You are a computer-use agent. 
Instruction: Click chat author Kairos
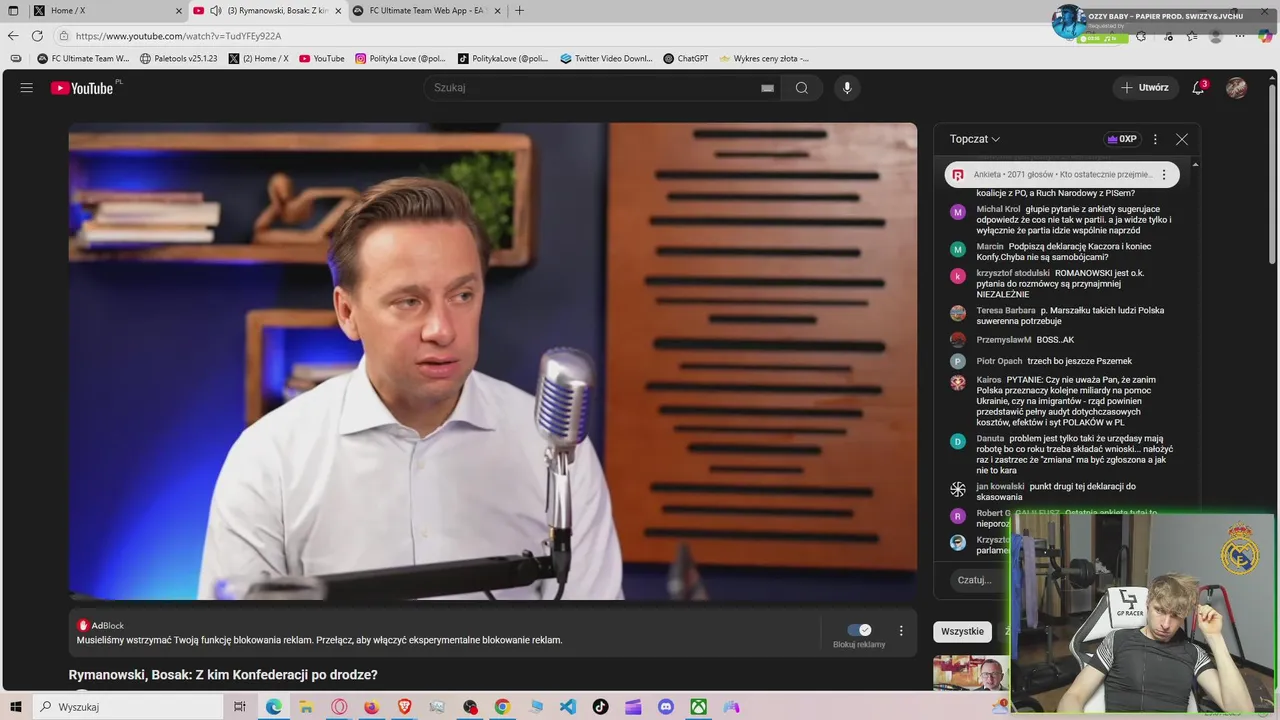coord(989,380)
